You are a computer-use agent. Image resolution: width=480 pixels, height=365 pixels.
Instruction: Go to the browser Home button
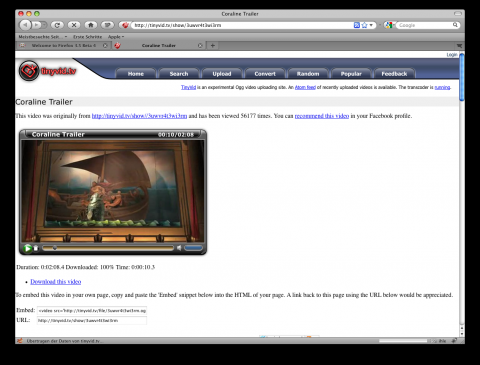coord(91,25)
